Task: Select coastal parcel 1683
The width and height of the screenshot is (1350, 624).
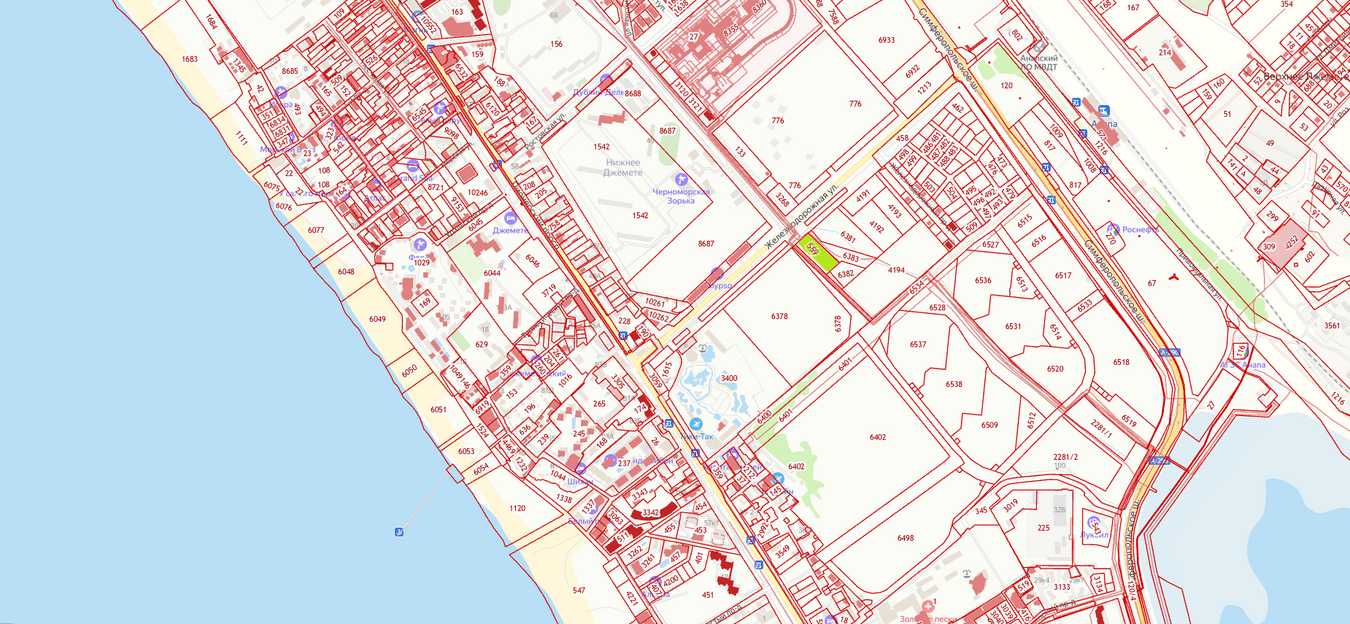Action: (x=189, y=59)
